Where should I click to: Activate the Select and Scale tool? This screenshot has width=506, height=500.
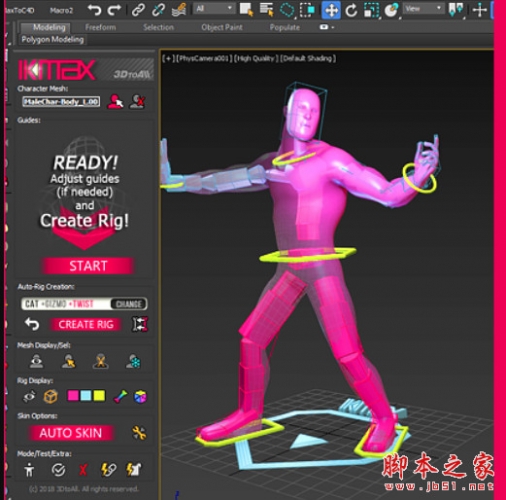tap(371, 10)
